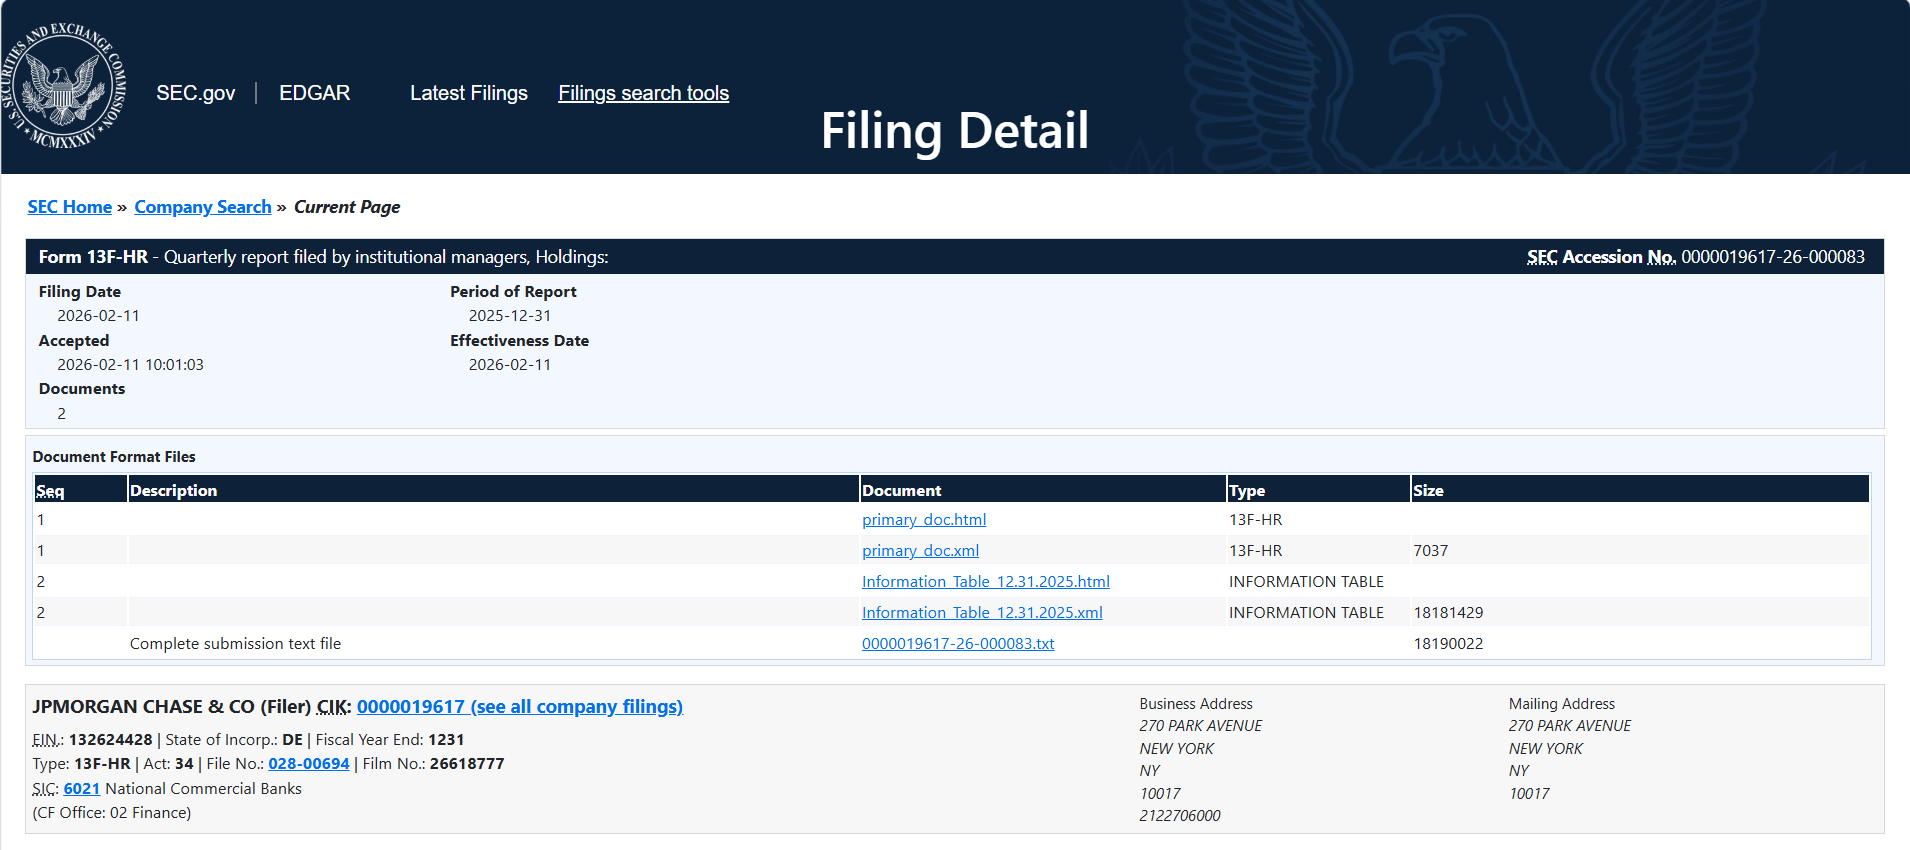Open Filings search tools menu item
The height and width of the screenshot is (850, 1910).
click(x=644, y=93)
